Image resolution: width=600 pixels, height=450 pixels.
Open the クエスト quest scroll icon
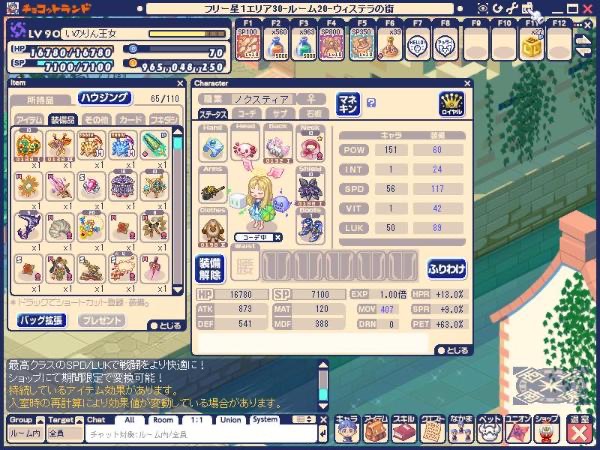(432, 429)
